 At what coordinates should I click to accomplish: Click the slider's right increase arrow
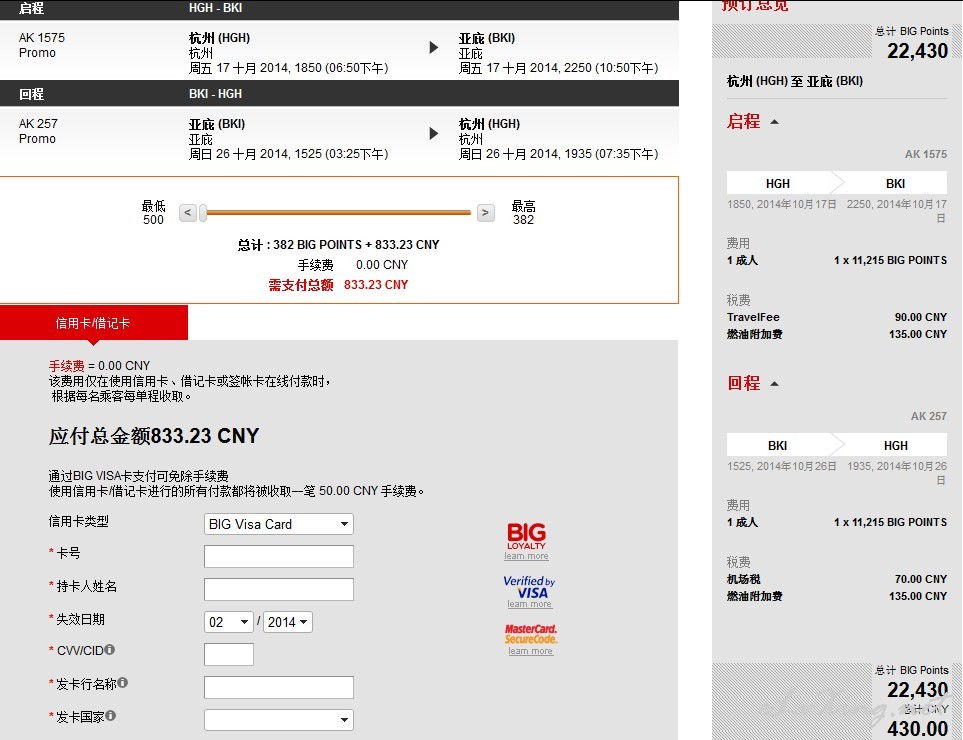(485, 212)
